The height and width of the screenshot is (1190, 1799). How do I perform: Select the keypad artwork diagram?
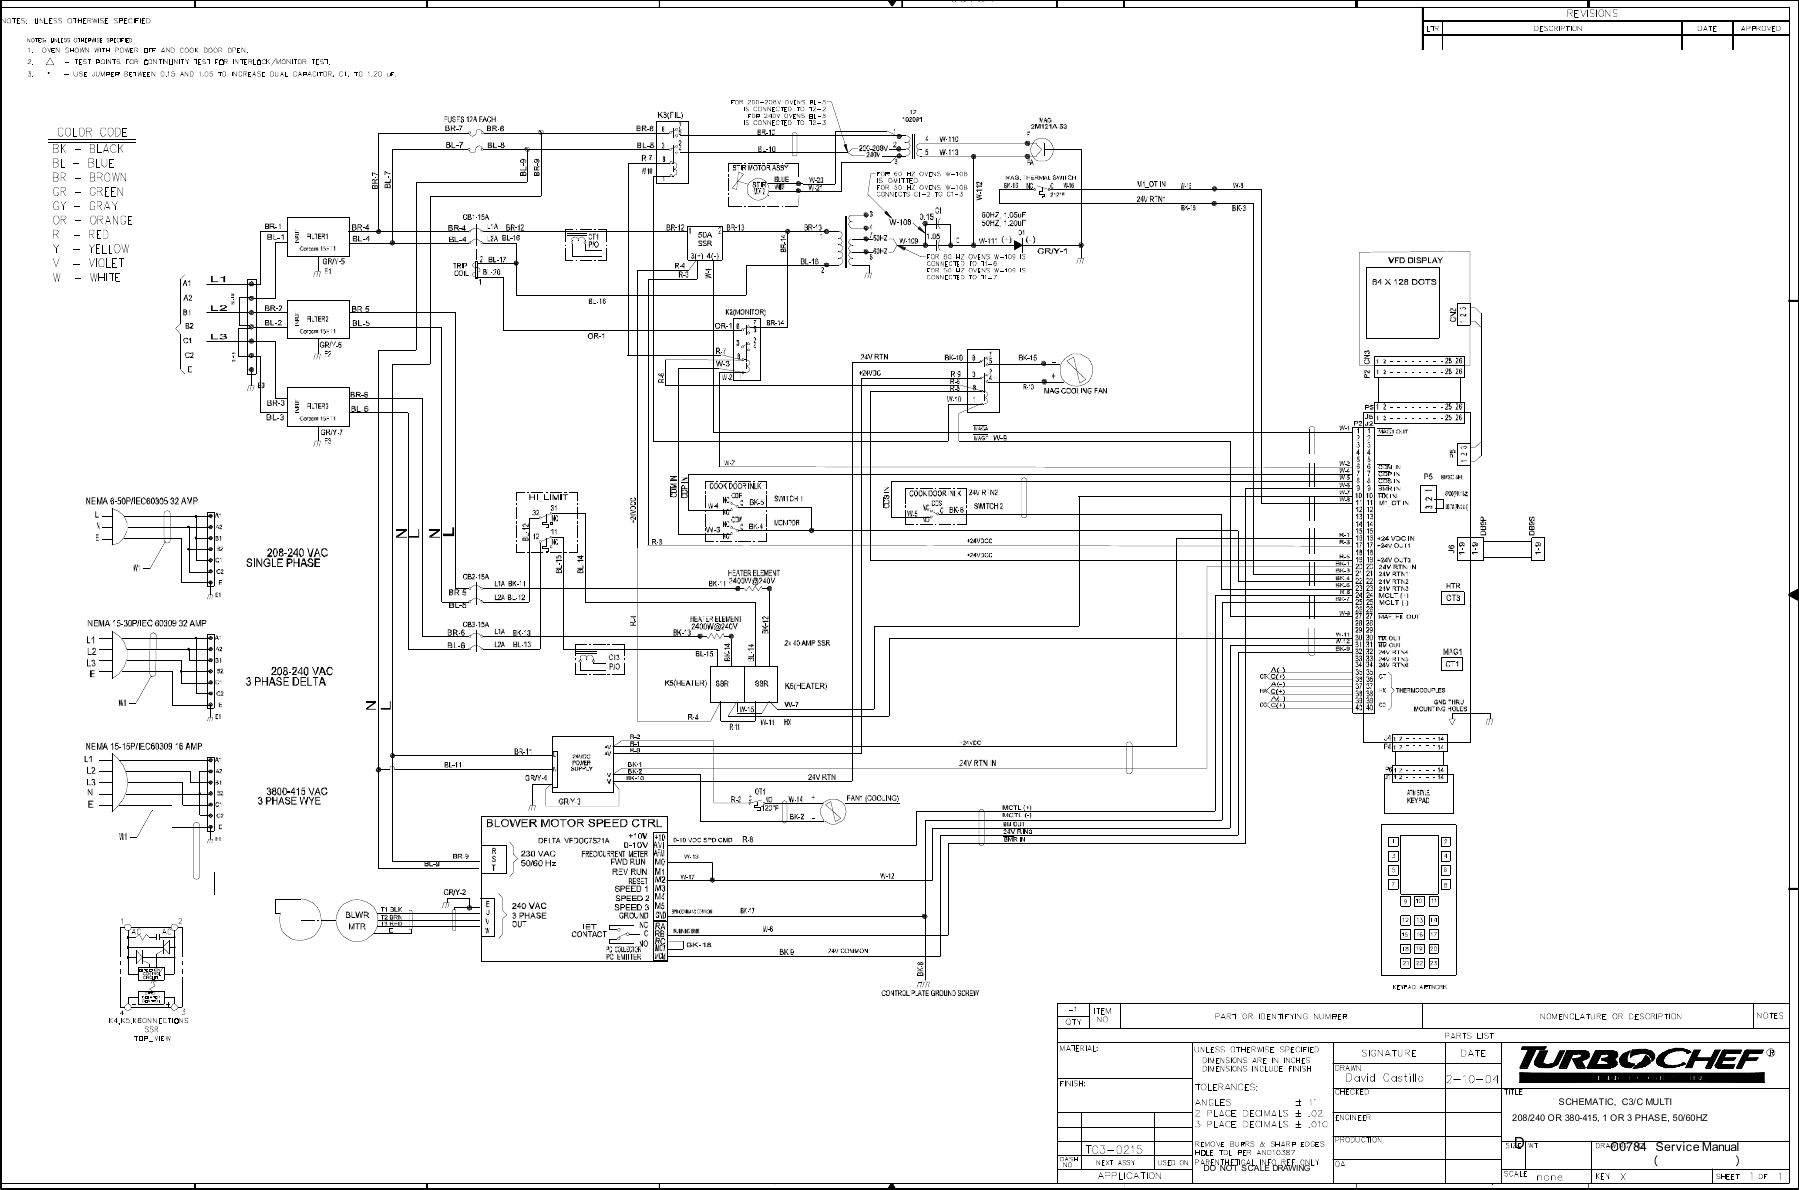click(x=1419, y=897)
